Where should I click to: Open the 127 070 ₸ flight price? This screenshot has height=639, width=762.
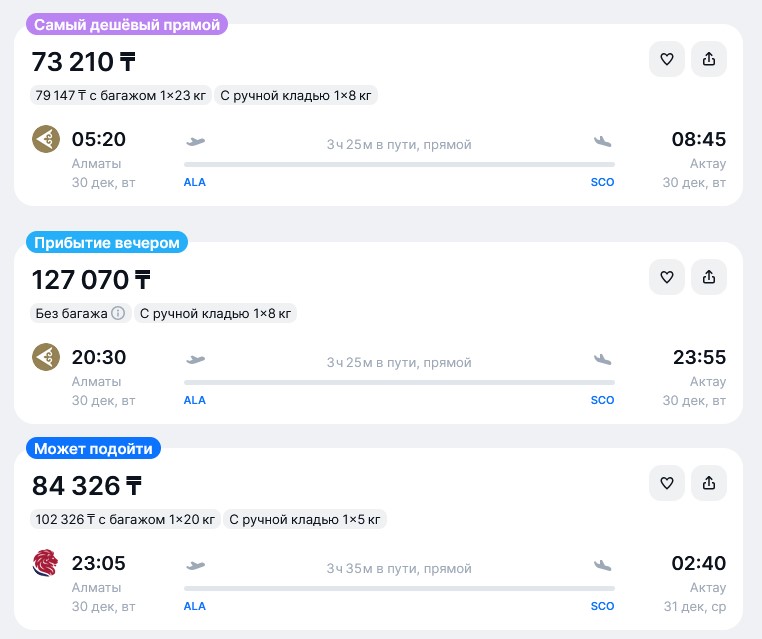92,280
